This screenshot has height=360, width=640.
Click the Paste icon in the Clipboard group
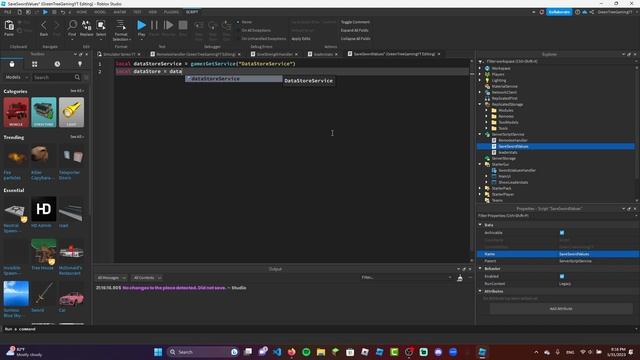[x=9, y=26]
